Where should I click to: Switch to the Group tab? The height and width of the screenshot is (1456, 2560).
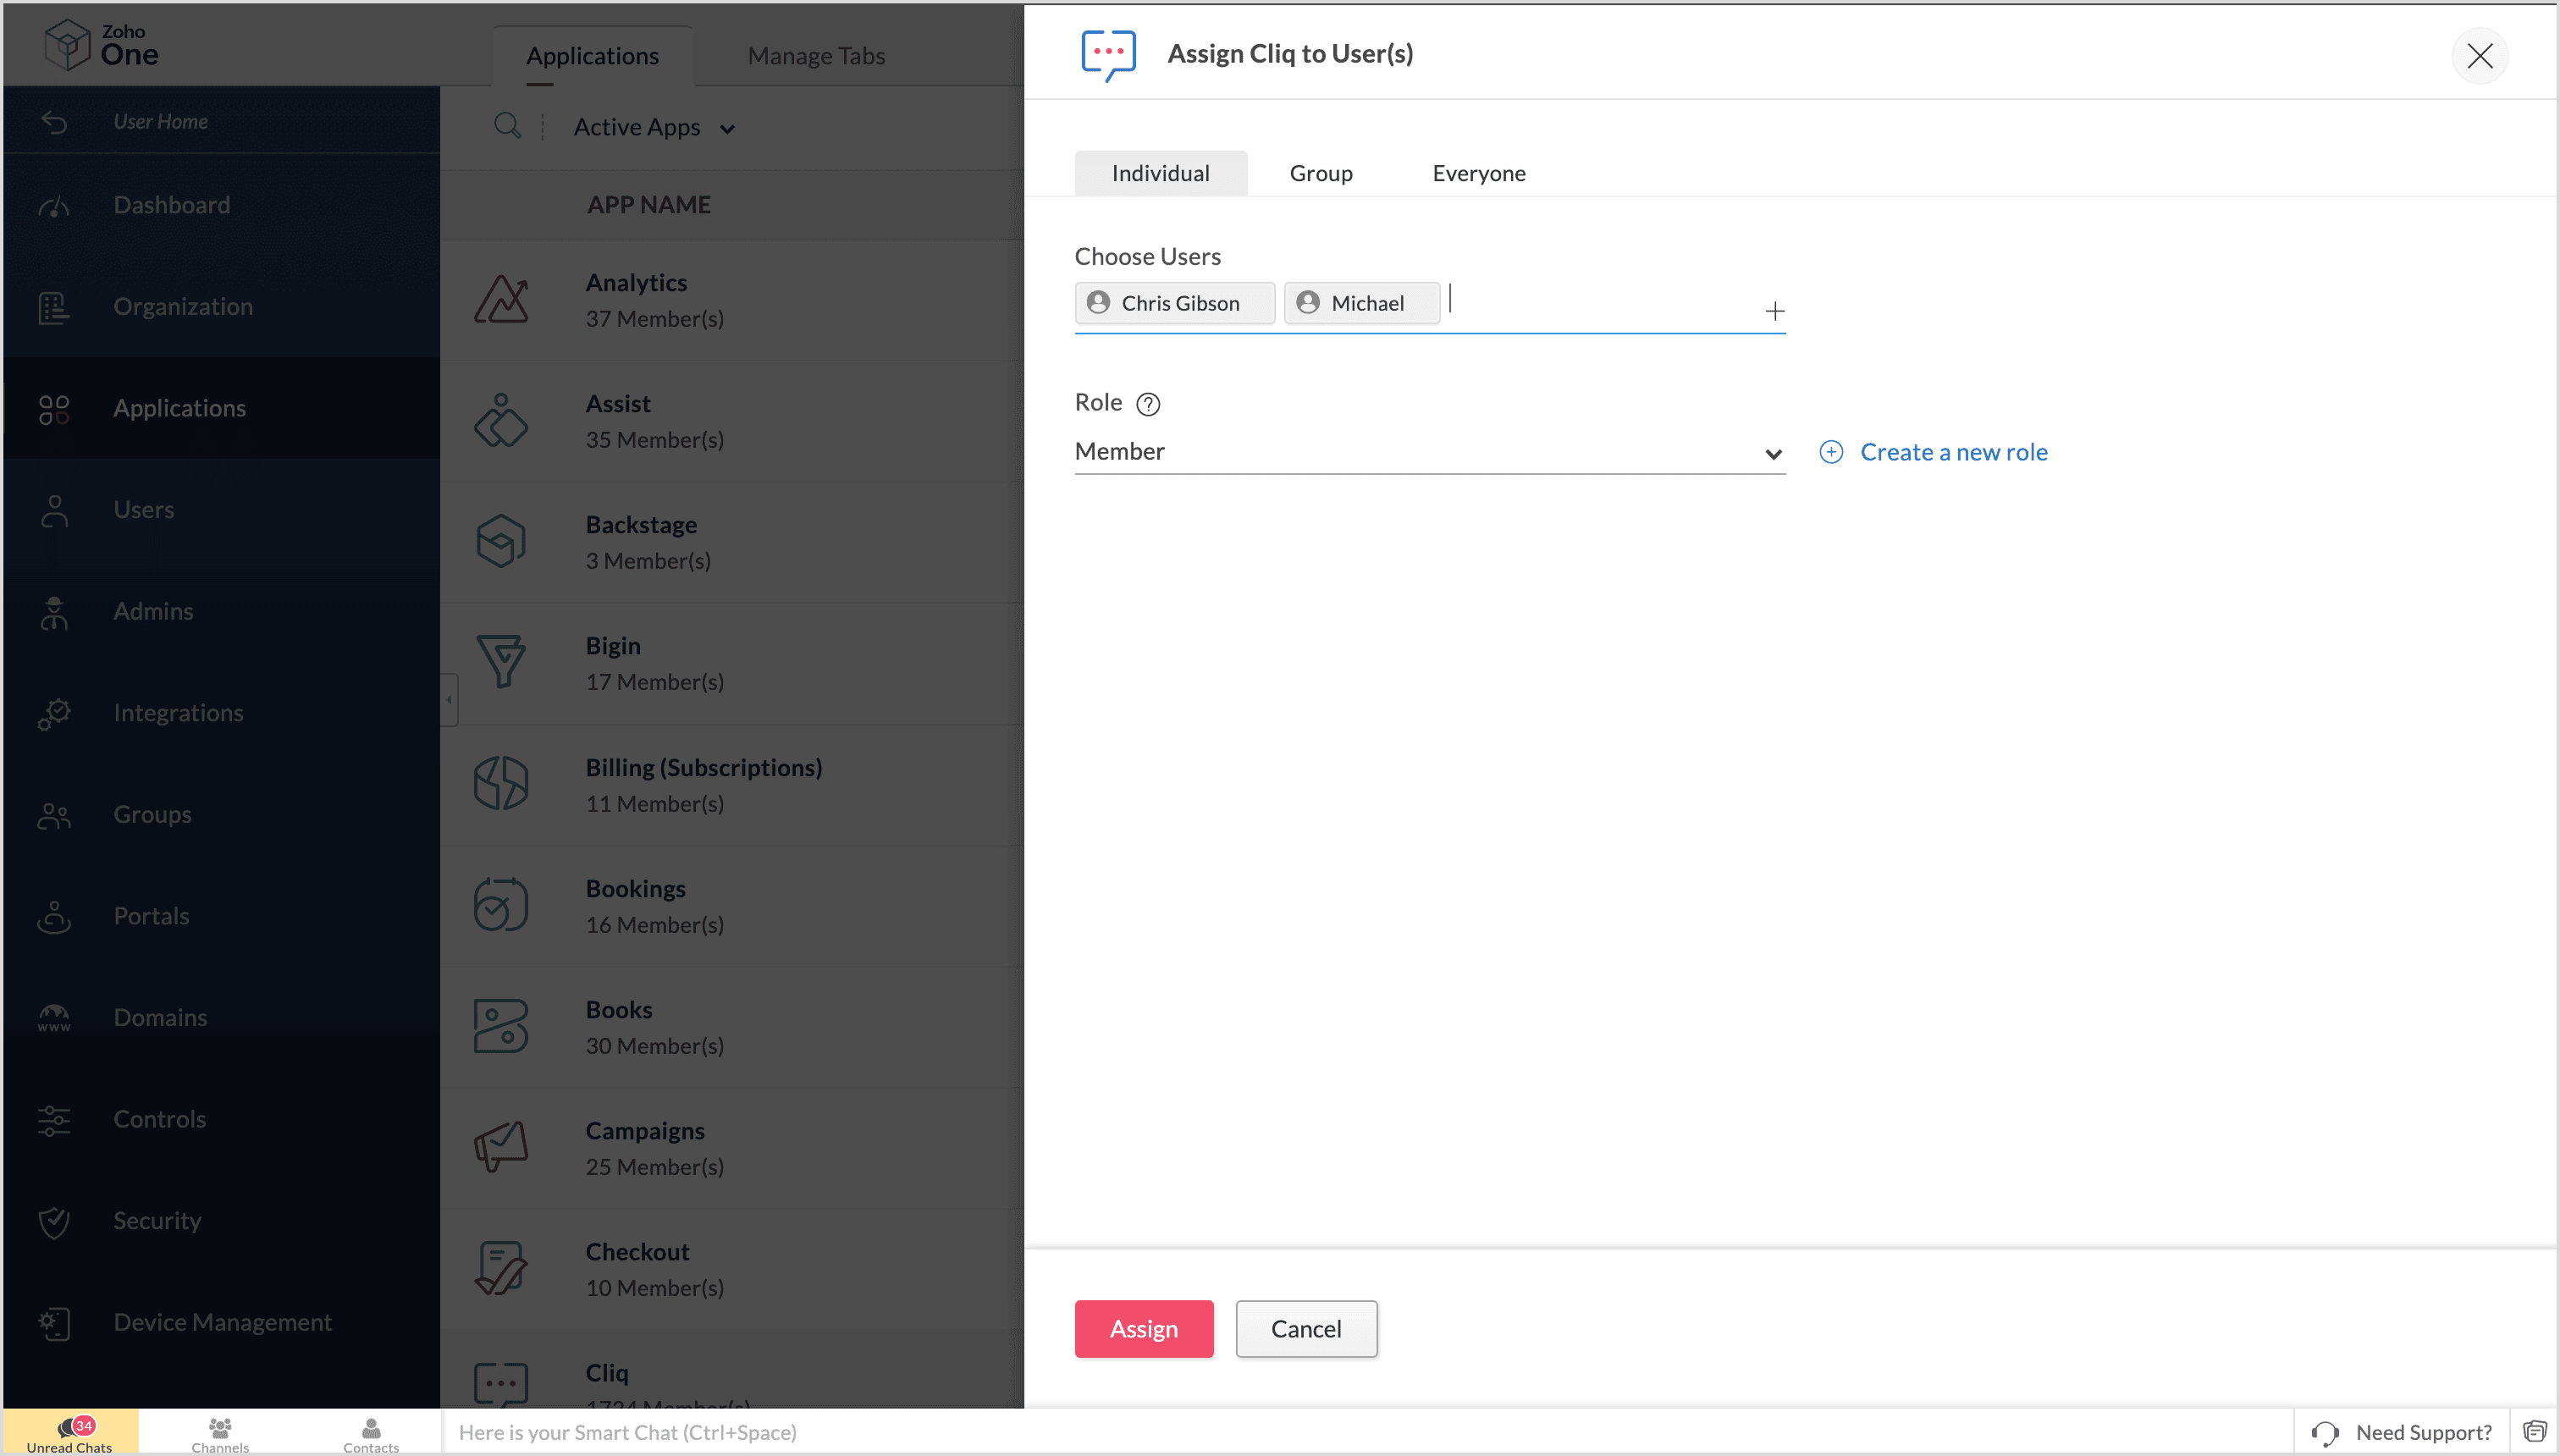click(1321, 173)
